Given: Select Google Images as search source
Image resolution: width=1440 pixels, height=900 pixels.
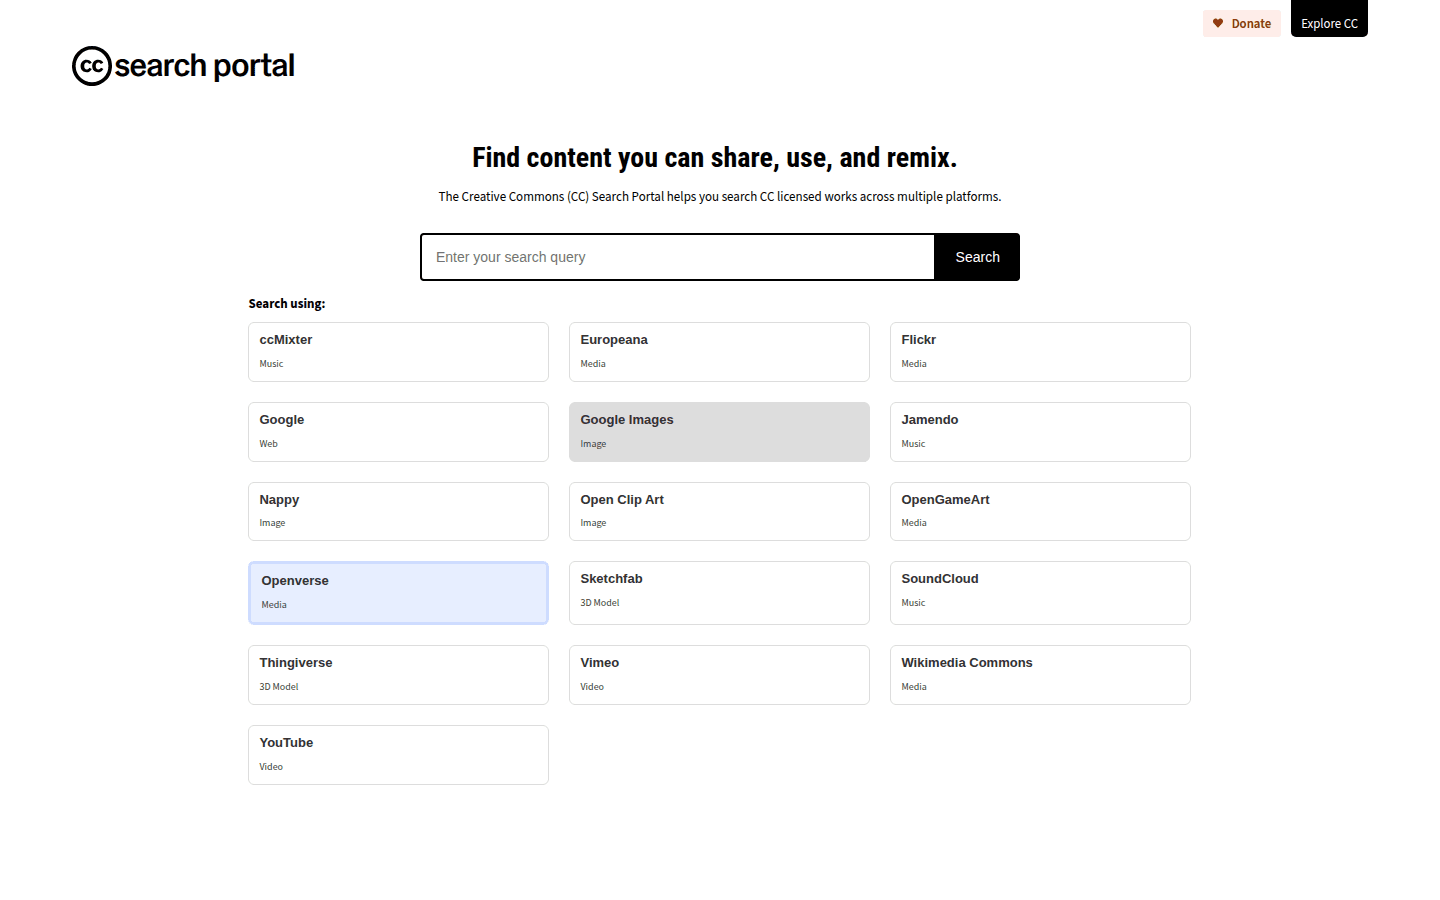Looking at the screenshot, I should coord(719,432).
